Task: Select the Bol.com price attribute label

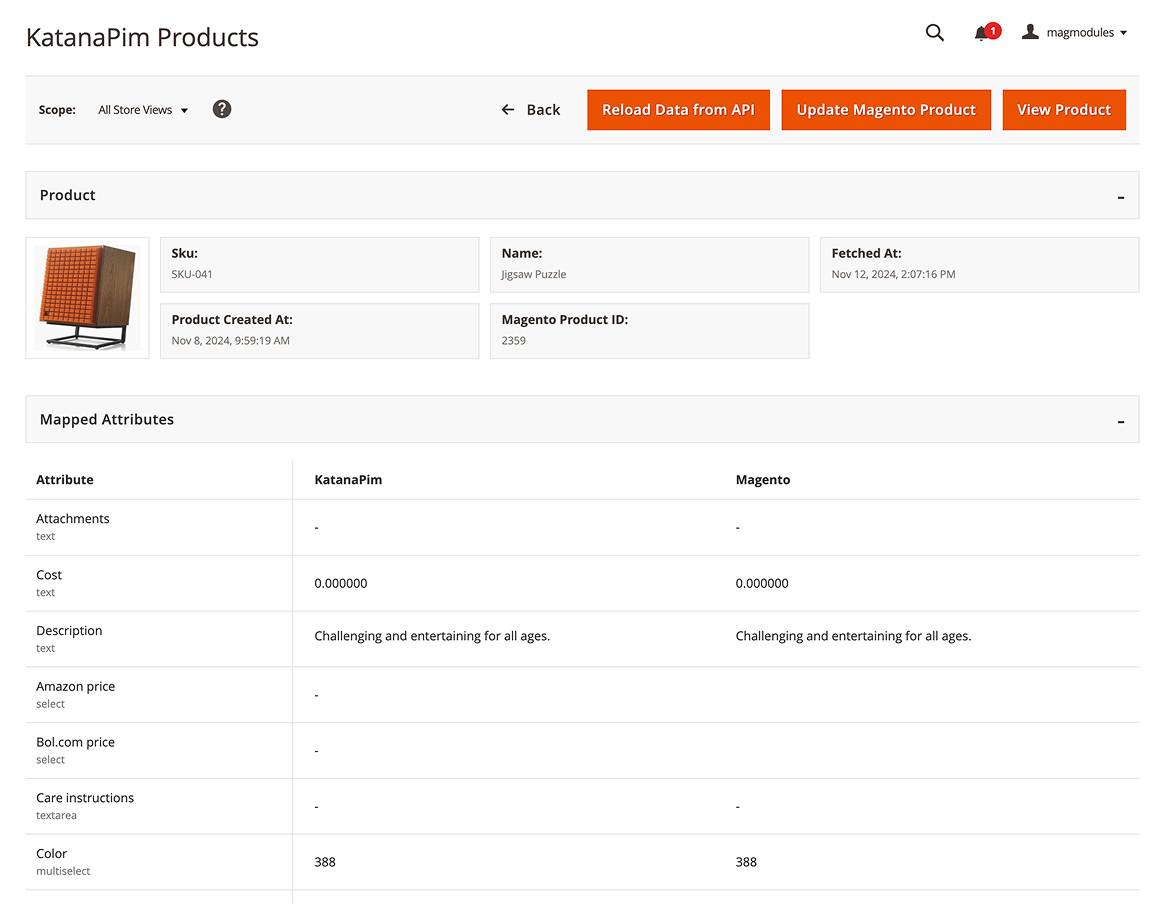Action: coord(76,742)
